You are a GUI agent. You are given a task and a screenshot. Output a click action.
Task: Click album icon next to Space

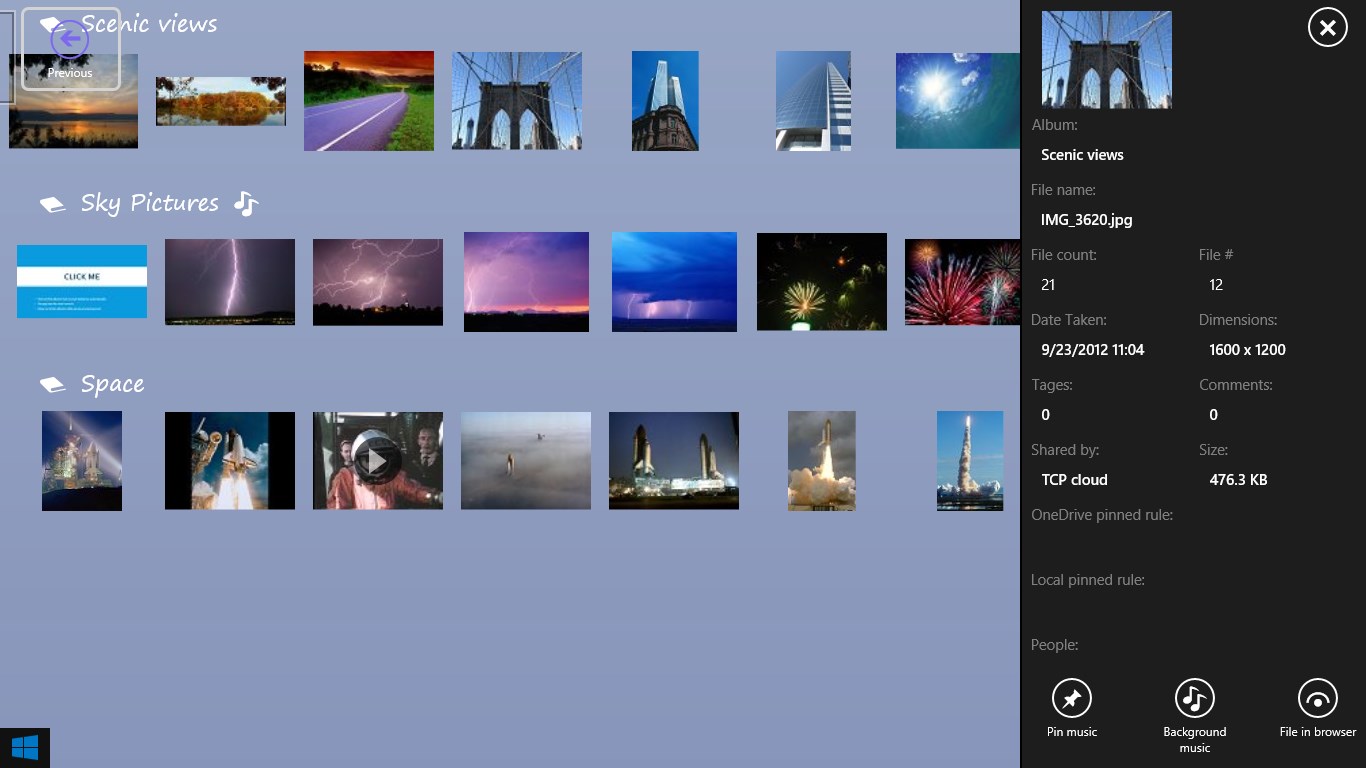[x=52, y=385]
